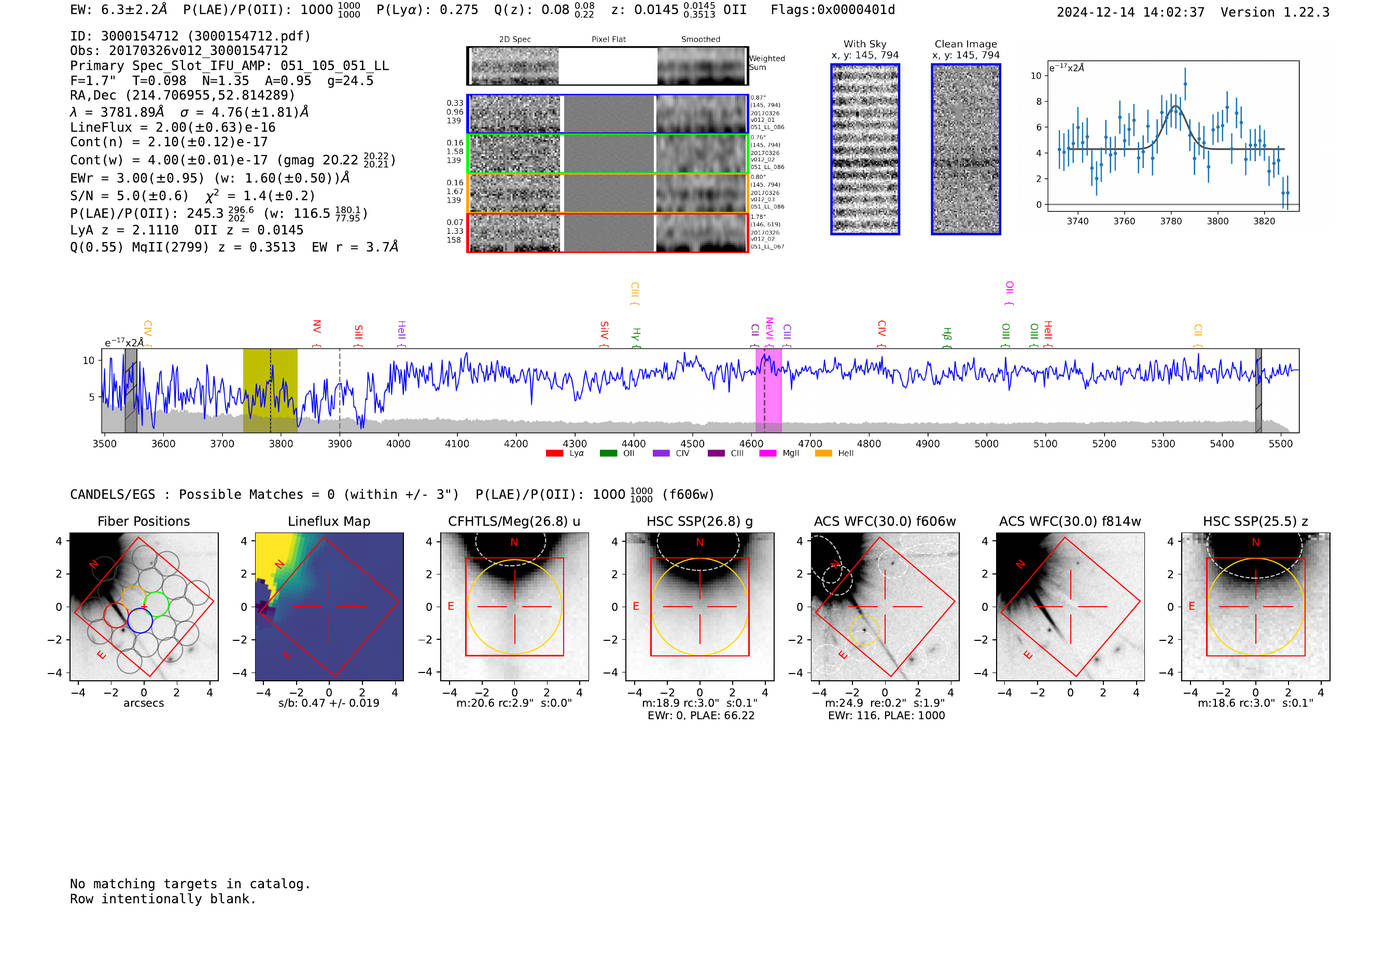Click the "Row intentionally blank." text
This screenshot has height=953, width=1400.
pos(163,899)
